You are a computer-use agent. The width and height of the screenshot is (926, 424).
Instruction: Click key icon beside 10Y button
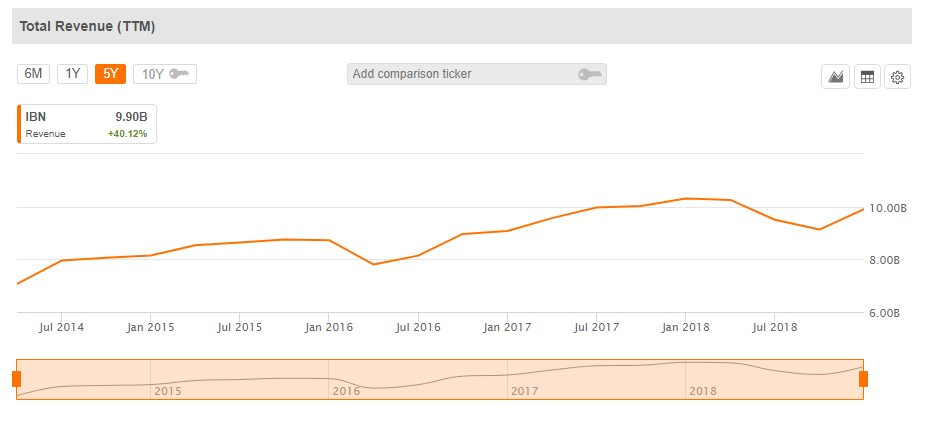[x=180, y=74]
